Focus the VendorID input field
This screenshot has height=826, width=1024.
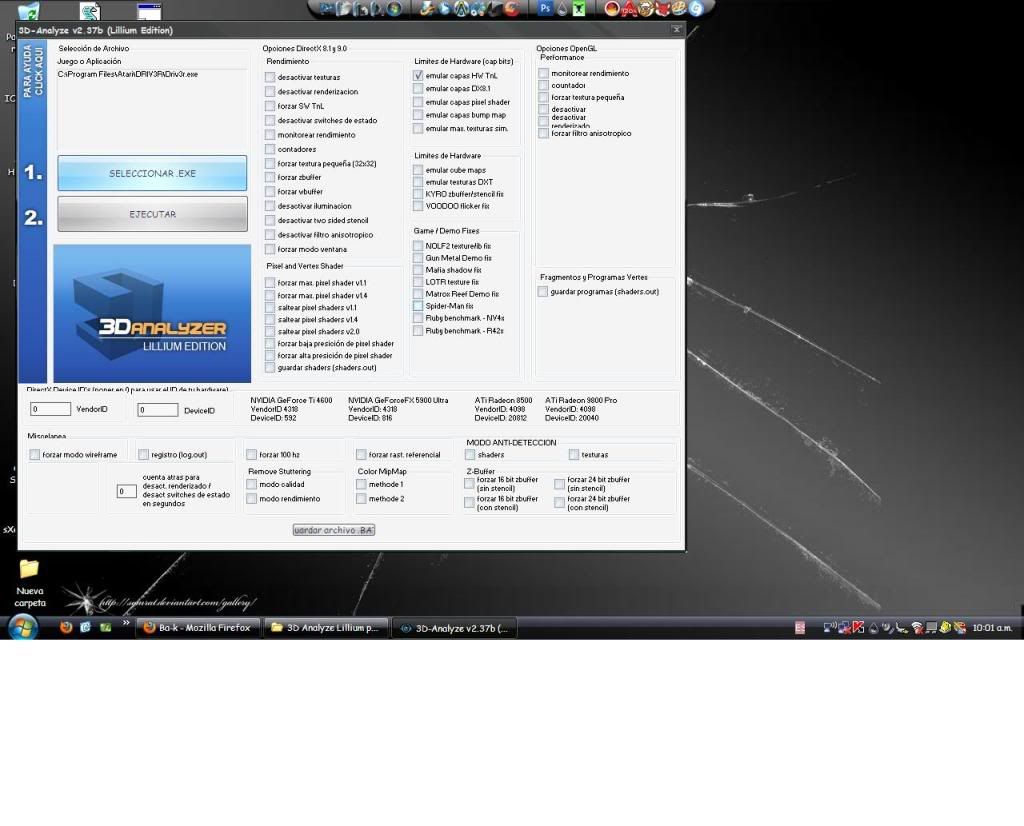click(x=50, y=409)
